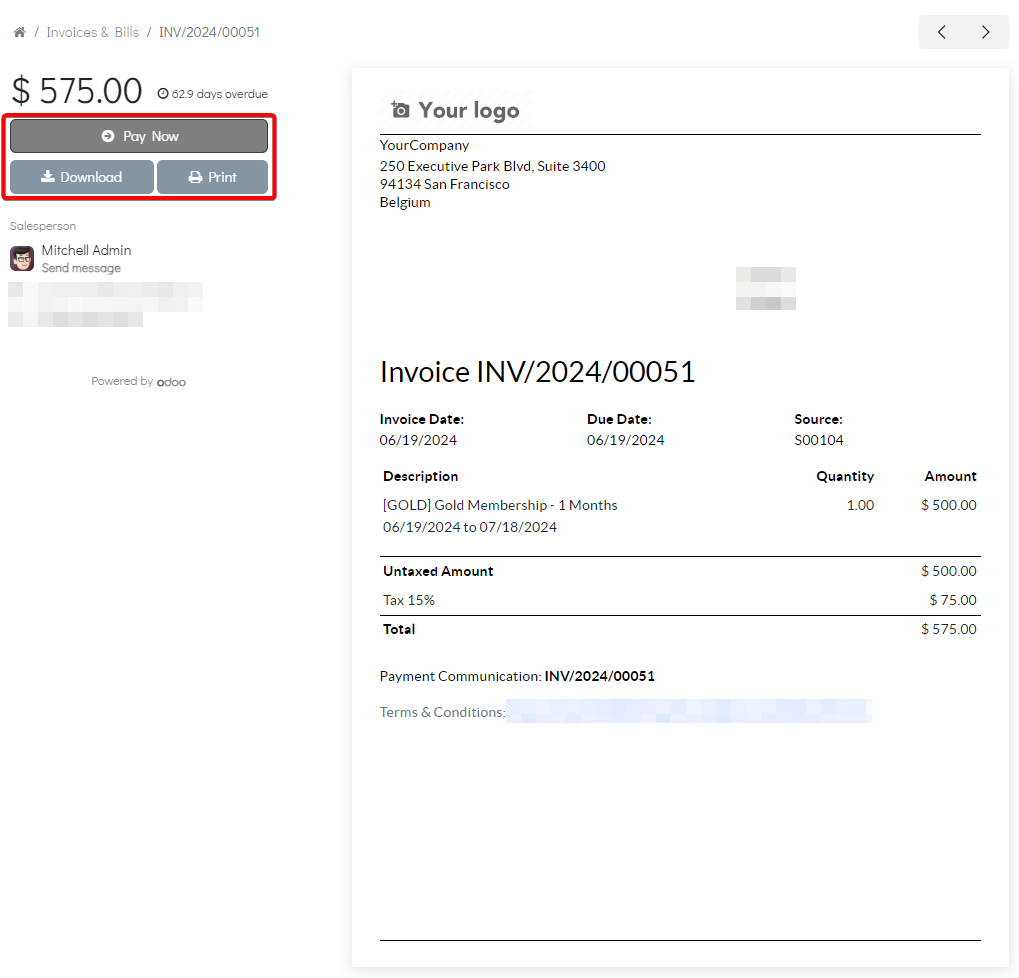This screenshot has height=978, width=1019.
Task: Click the Mitchell Admin salesperson name
Action: point(86,250)
